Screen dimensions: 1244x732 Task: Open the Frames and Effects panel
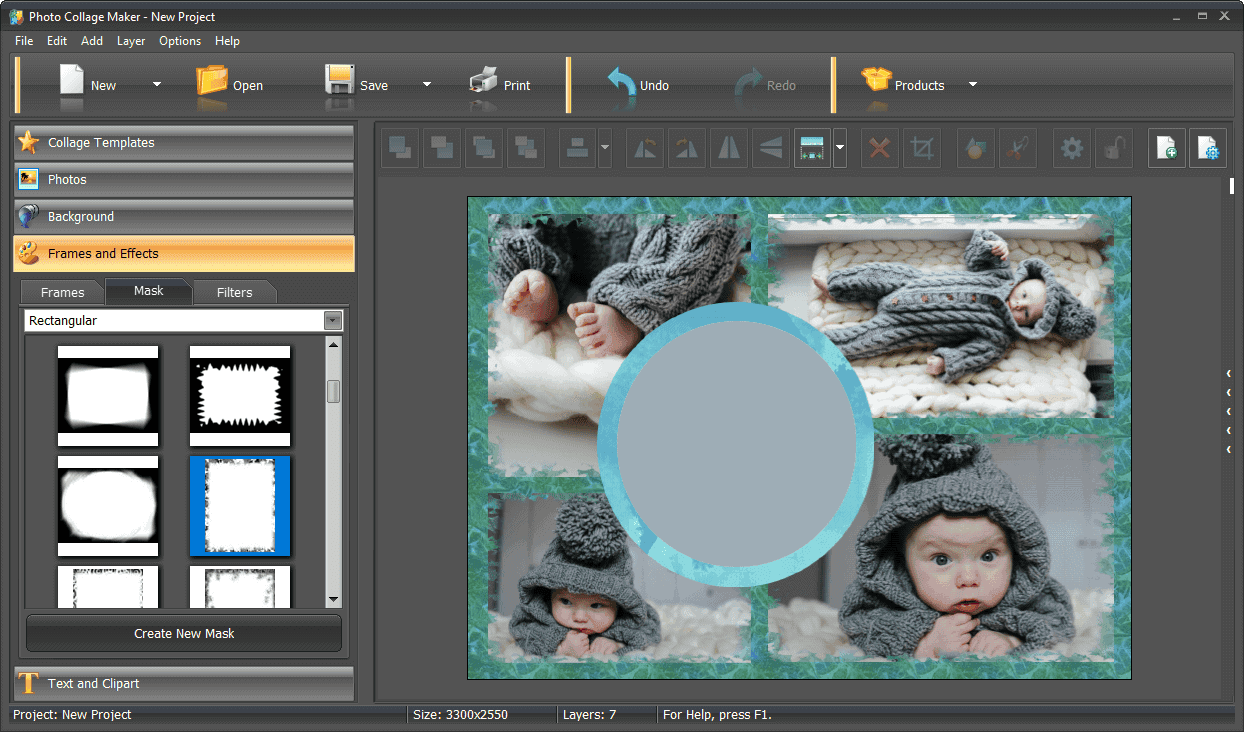[183, 253]
